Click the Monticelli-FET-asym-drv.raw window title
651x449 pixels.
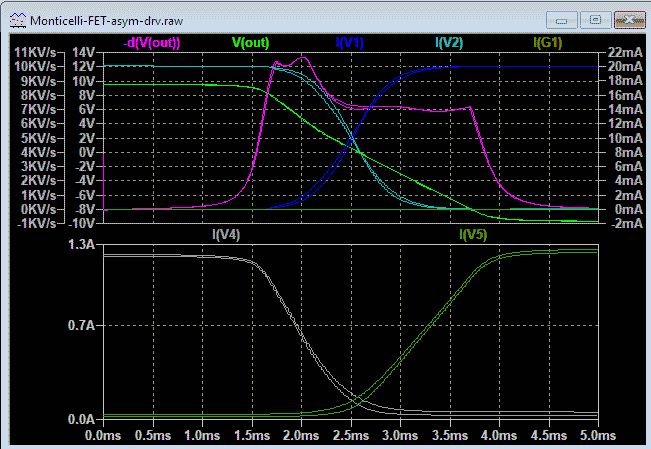[106, 21]
